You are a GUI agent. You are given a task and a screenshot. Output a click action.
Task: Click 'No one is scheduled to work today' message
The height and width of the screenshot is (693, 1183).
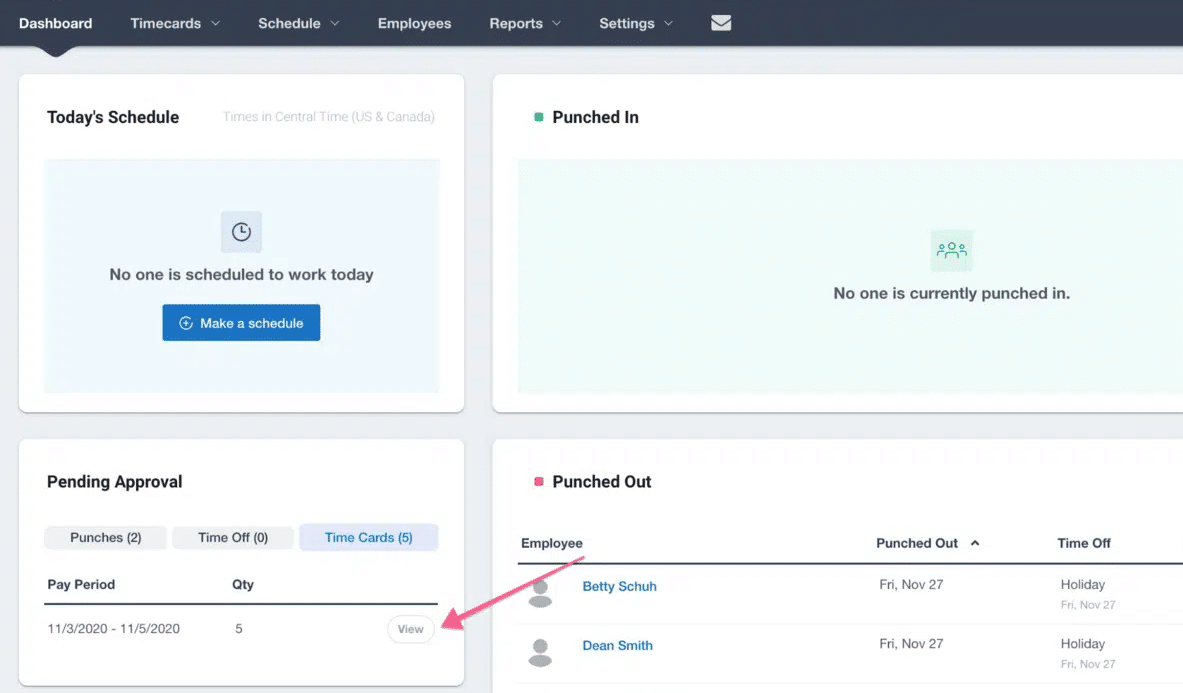241,274
